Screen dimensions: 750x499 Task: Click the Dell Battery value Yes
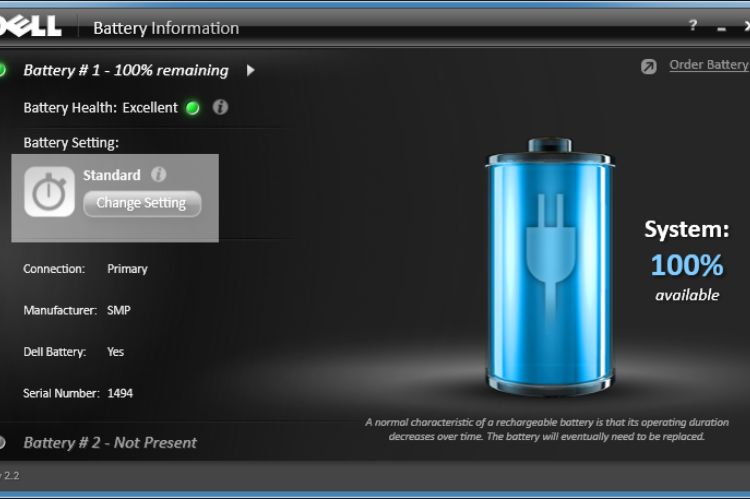click(x=115, y=352)
